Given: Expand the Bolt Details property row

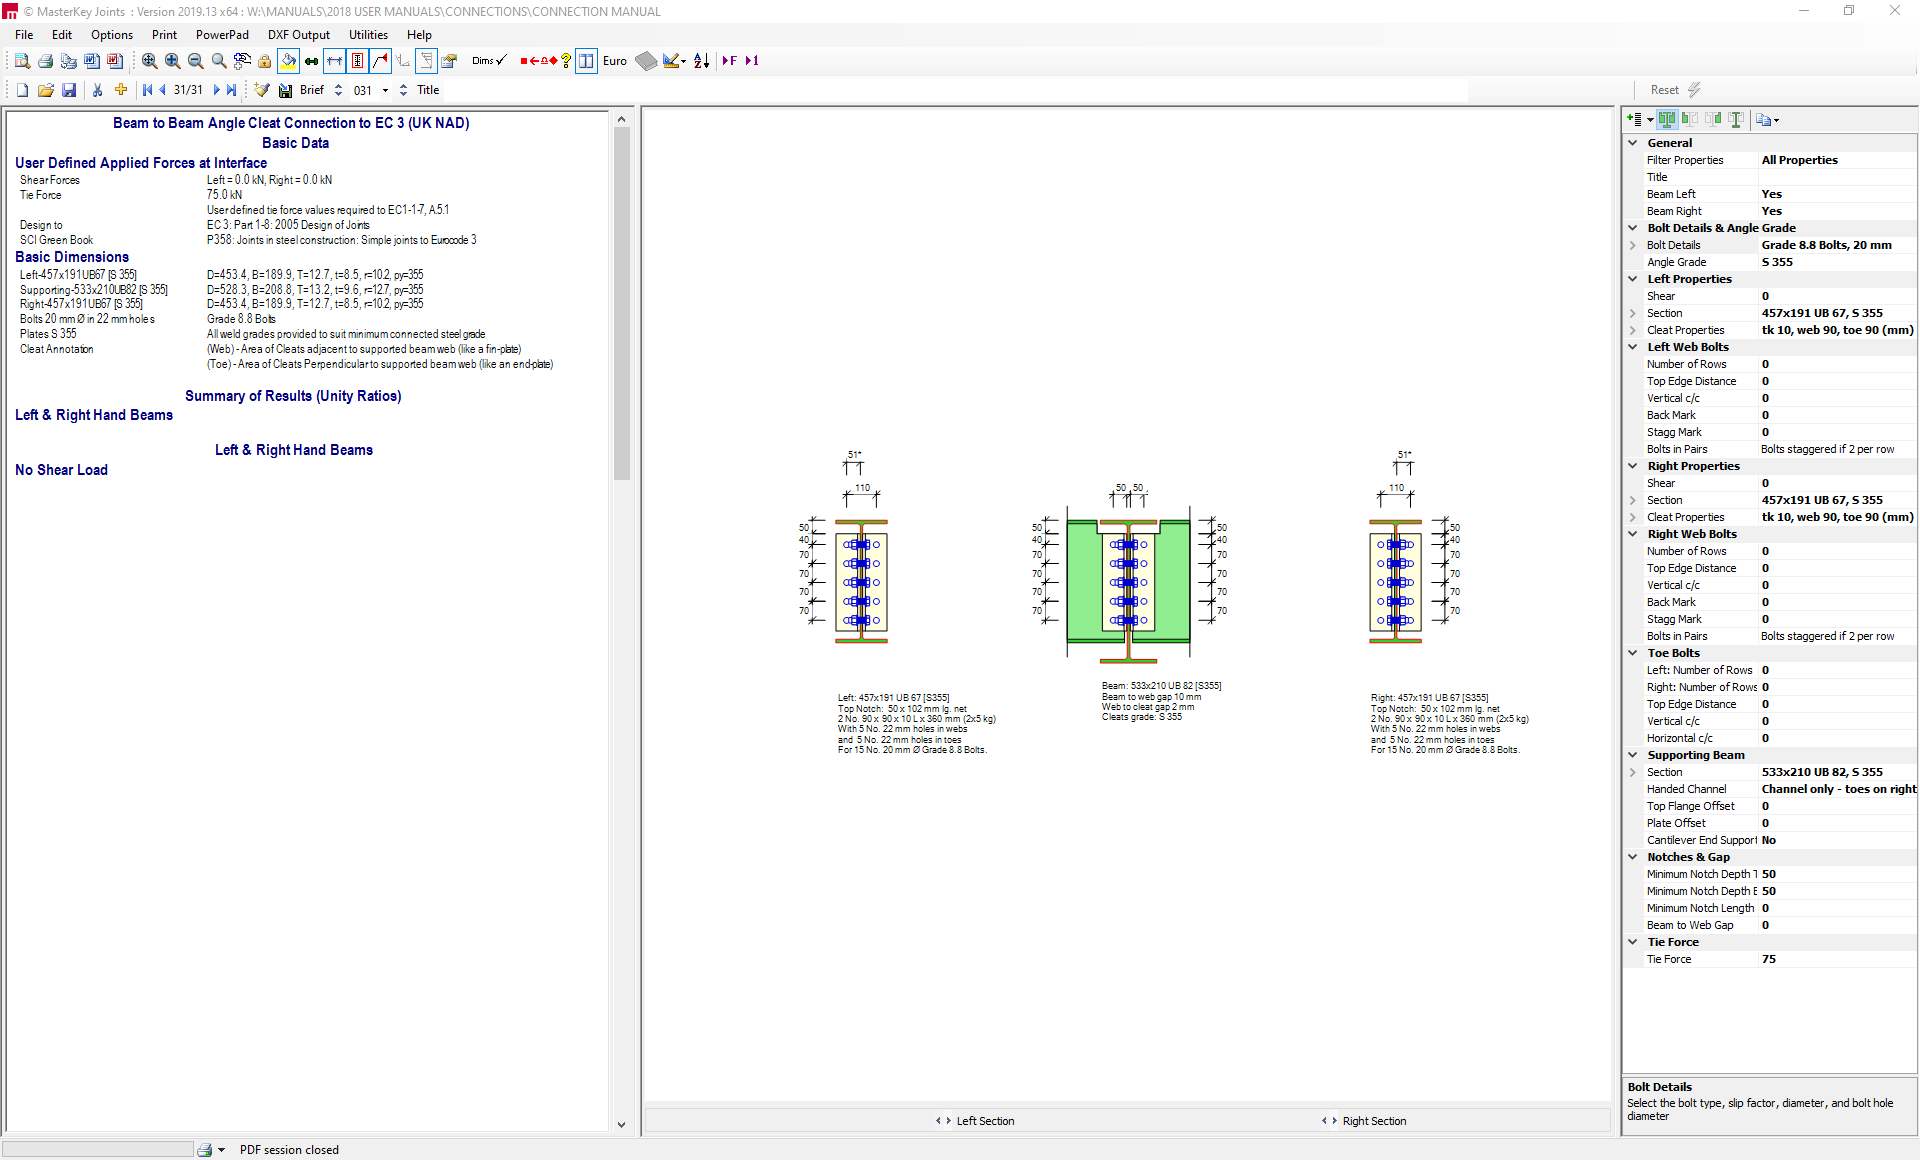Looking at the screenshot, I should pyautogui.click(x=1632, y=245).
